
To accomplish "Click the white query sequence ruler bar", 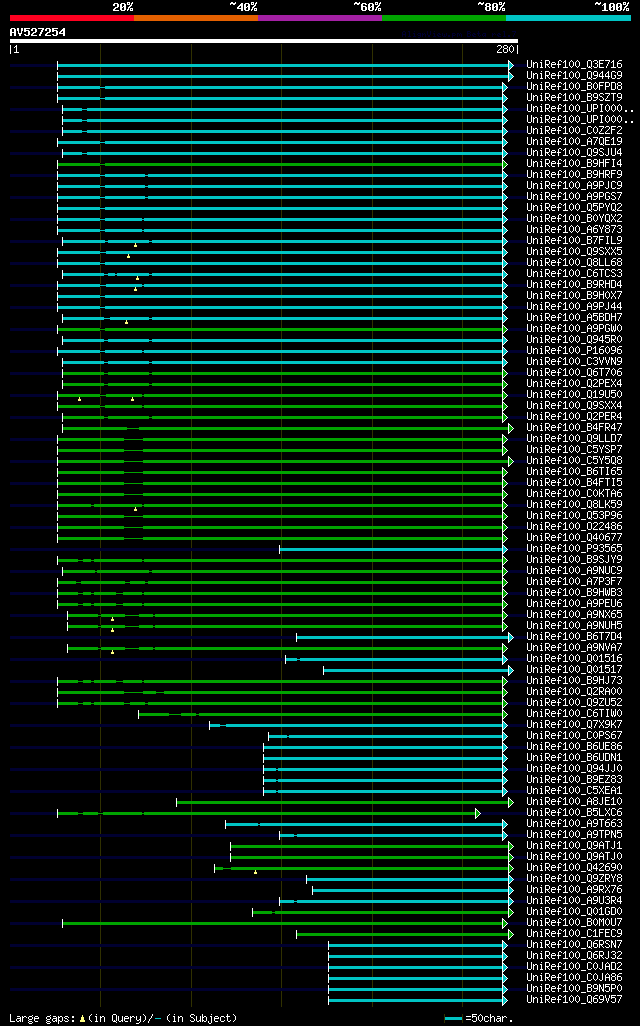I will (264, 41).
